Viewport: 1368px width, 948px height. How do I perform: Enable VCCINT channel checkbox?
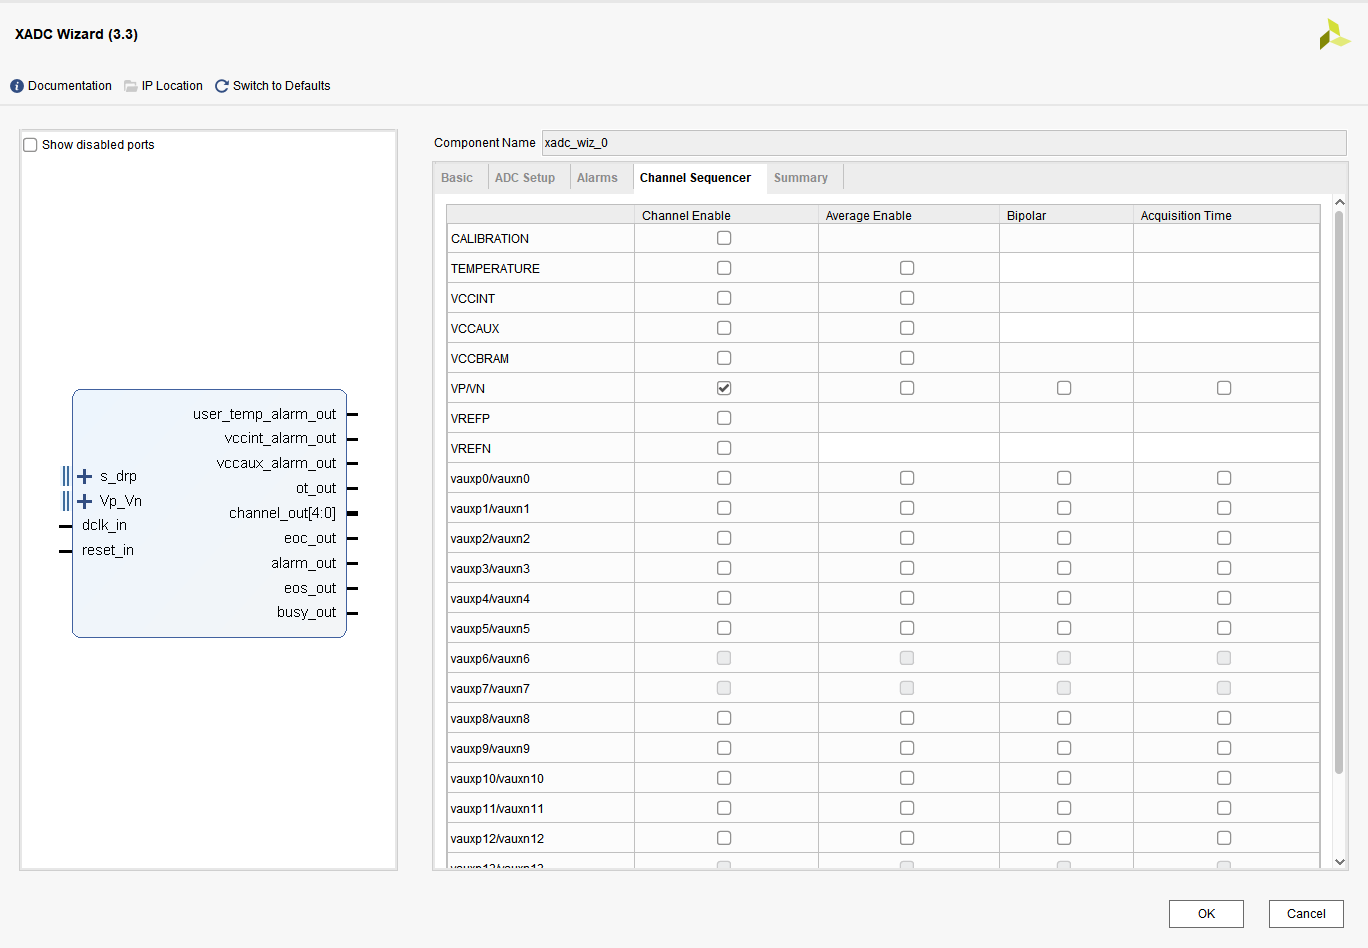click(724, 298)
